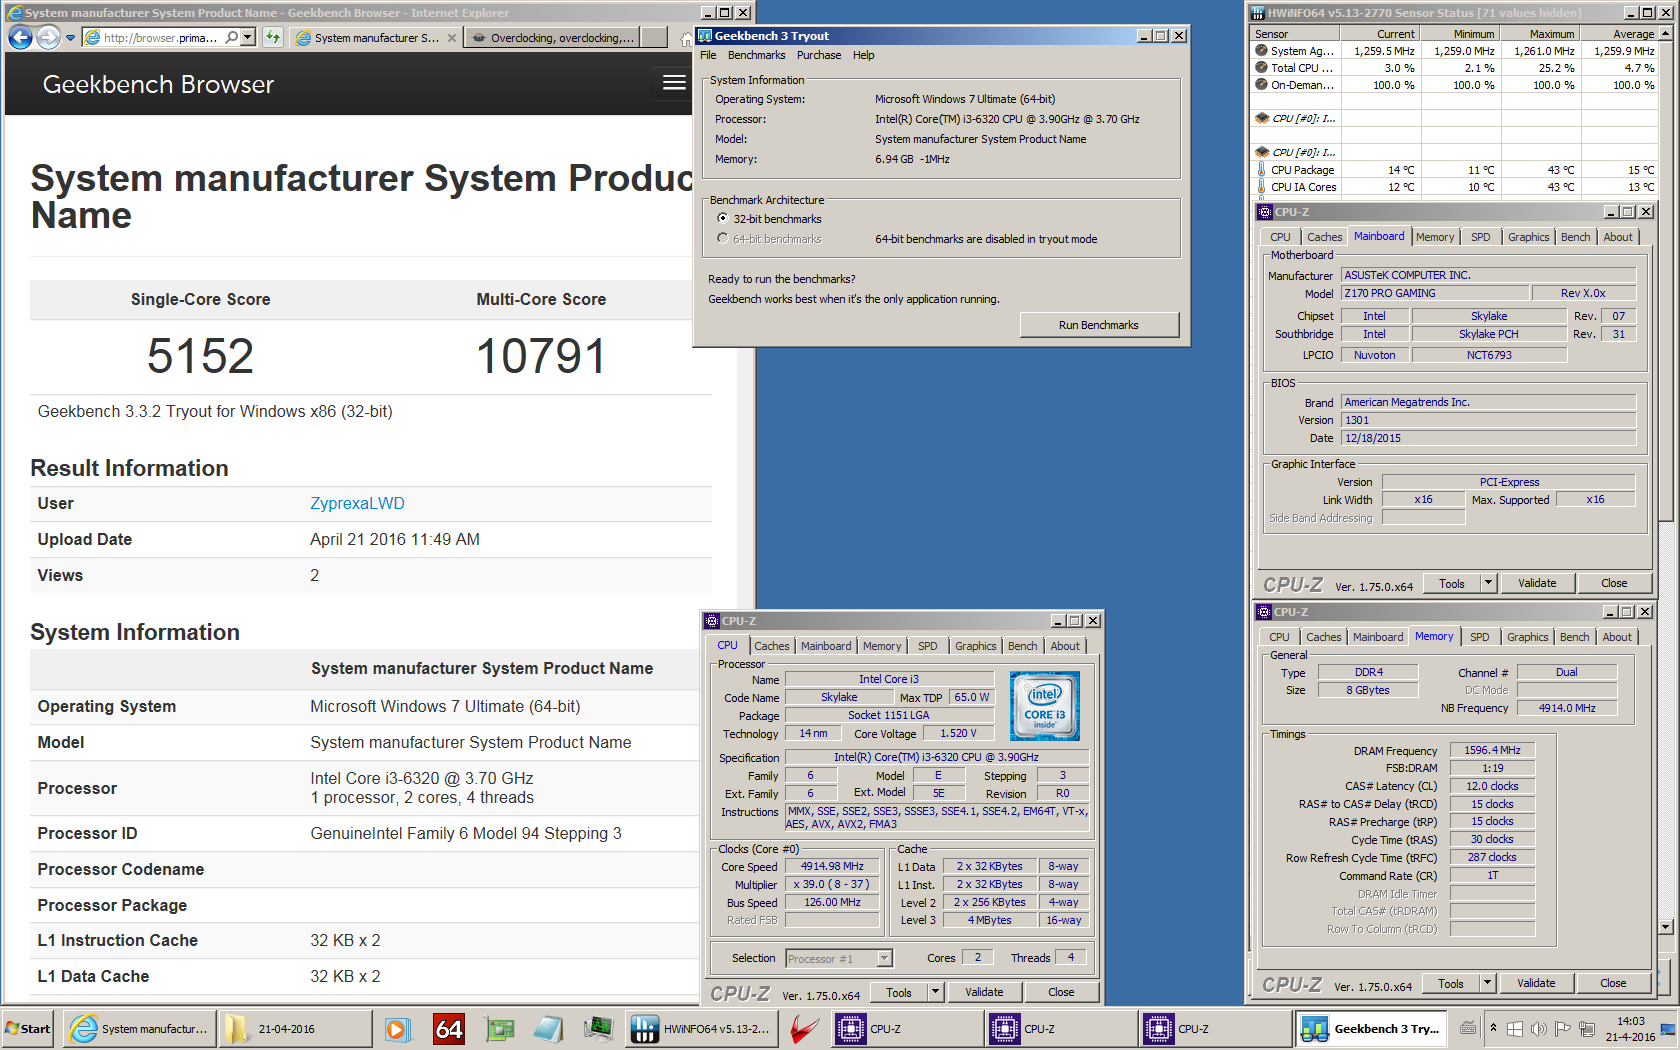Open the Action Center flag tray icon

[x=1561, y=1028]
